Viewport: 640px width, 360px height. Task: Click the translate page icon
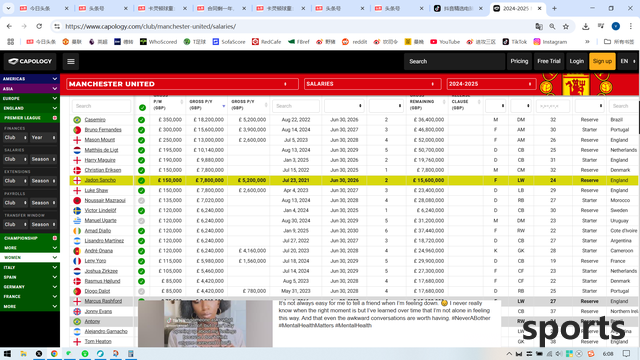(539, 27)
